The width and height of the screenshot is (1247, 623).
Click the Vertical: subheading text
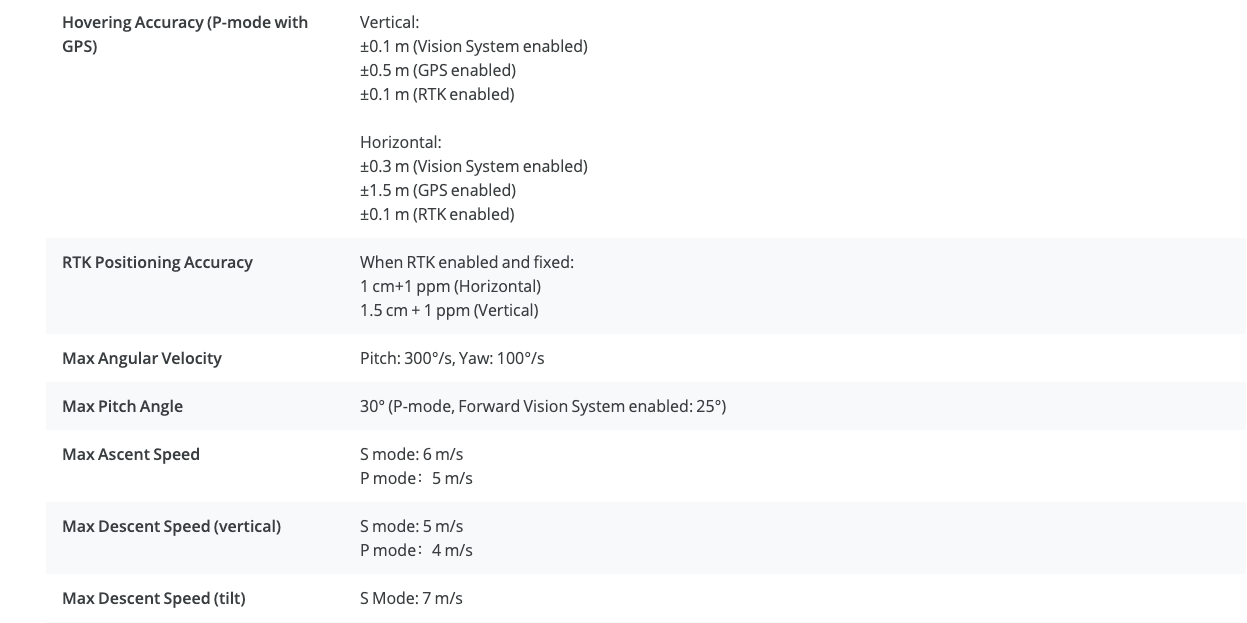[390, 22]
